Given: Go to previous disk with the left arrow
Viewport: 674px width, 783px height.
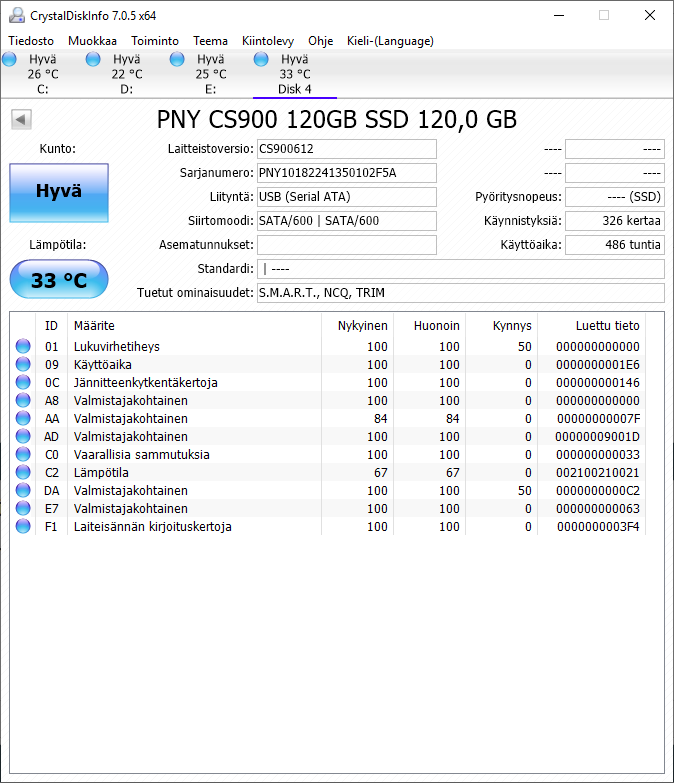Looking at the screenshot, I should coord(21,119).
